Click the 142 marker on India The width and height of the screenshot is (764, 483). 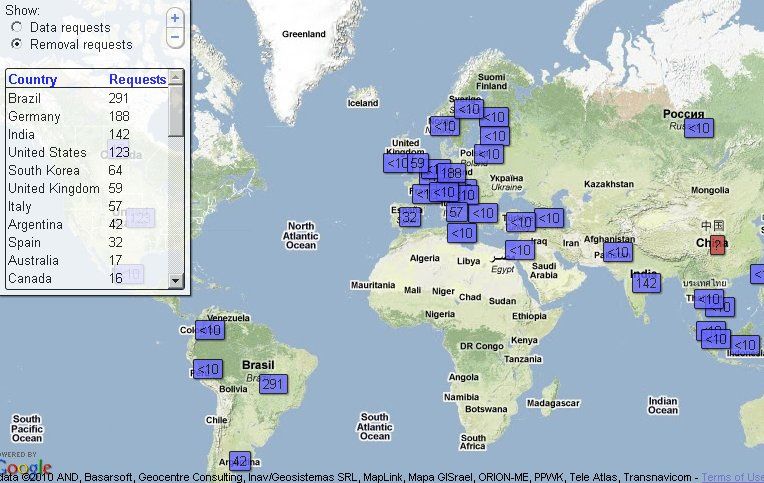tap(646, 283)
